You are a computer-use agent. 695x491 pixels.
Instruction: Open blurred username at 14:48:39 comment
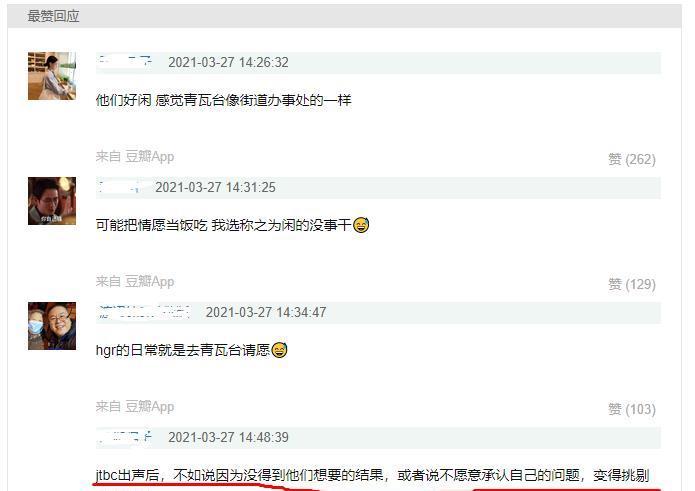[x=125, y=437]
